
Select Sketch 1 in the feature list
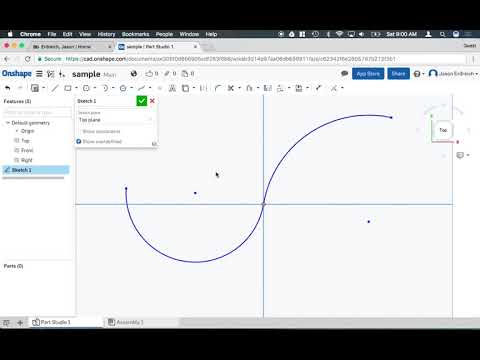click(x=36, y=170)
